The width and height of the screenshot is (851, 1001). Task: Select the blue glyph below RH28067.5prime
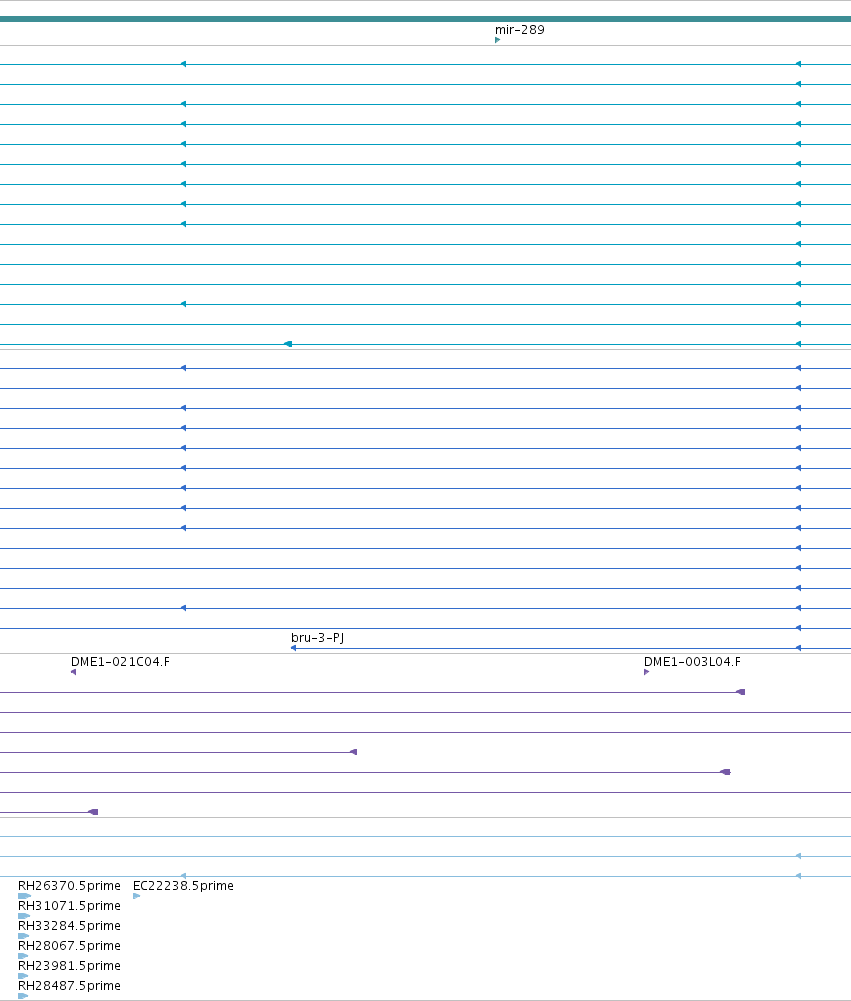[x=22, y=956]
